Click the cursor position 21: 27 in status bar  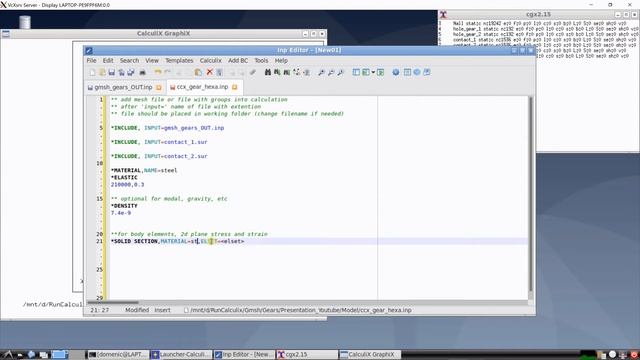point(100,310)
